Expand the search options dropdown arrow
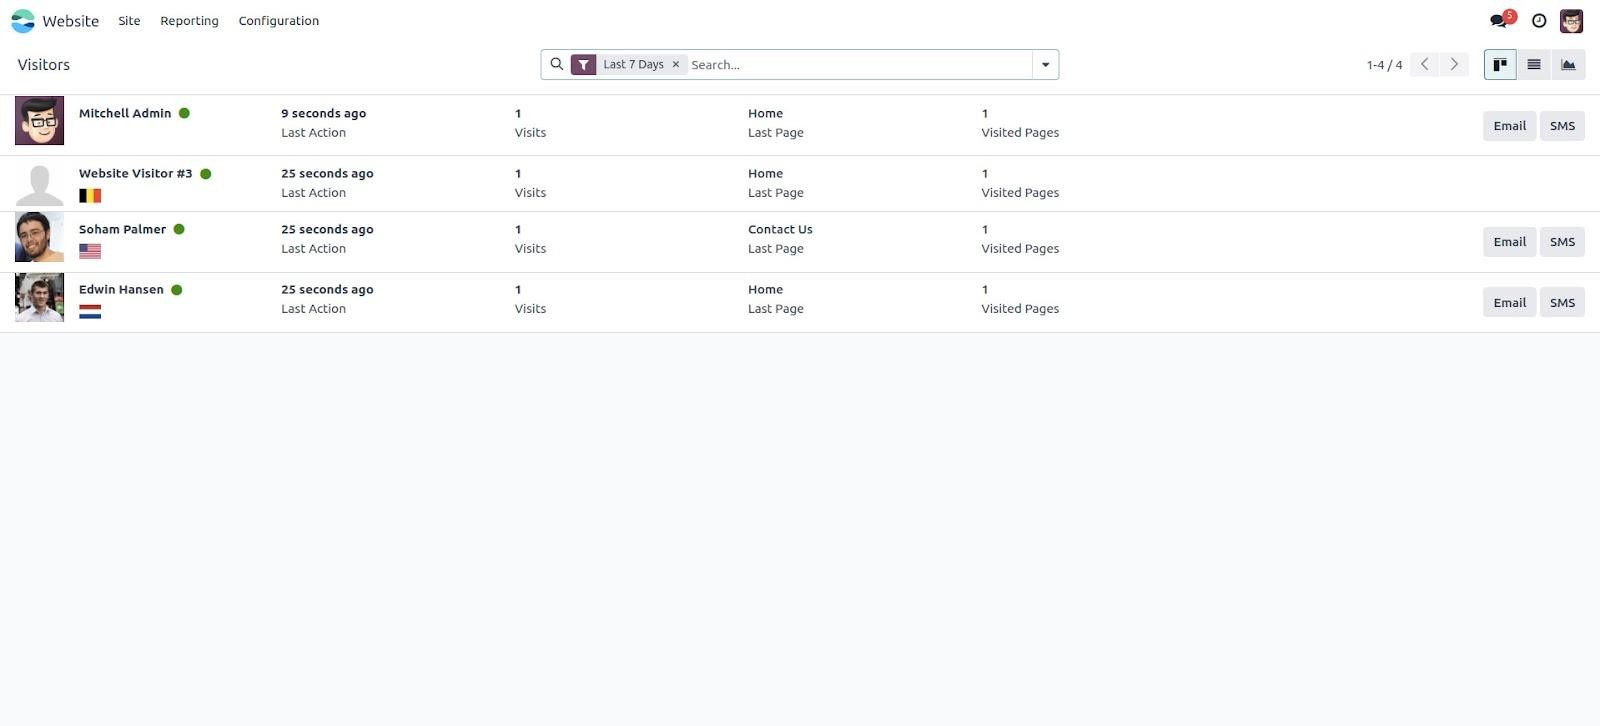 [x=1044, y=64]
